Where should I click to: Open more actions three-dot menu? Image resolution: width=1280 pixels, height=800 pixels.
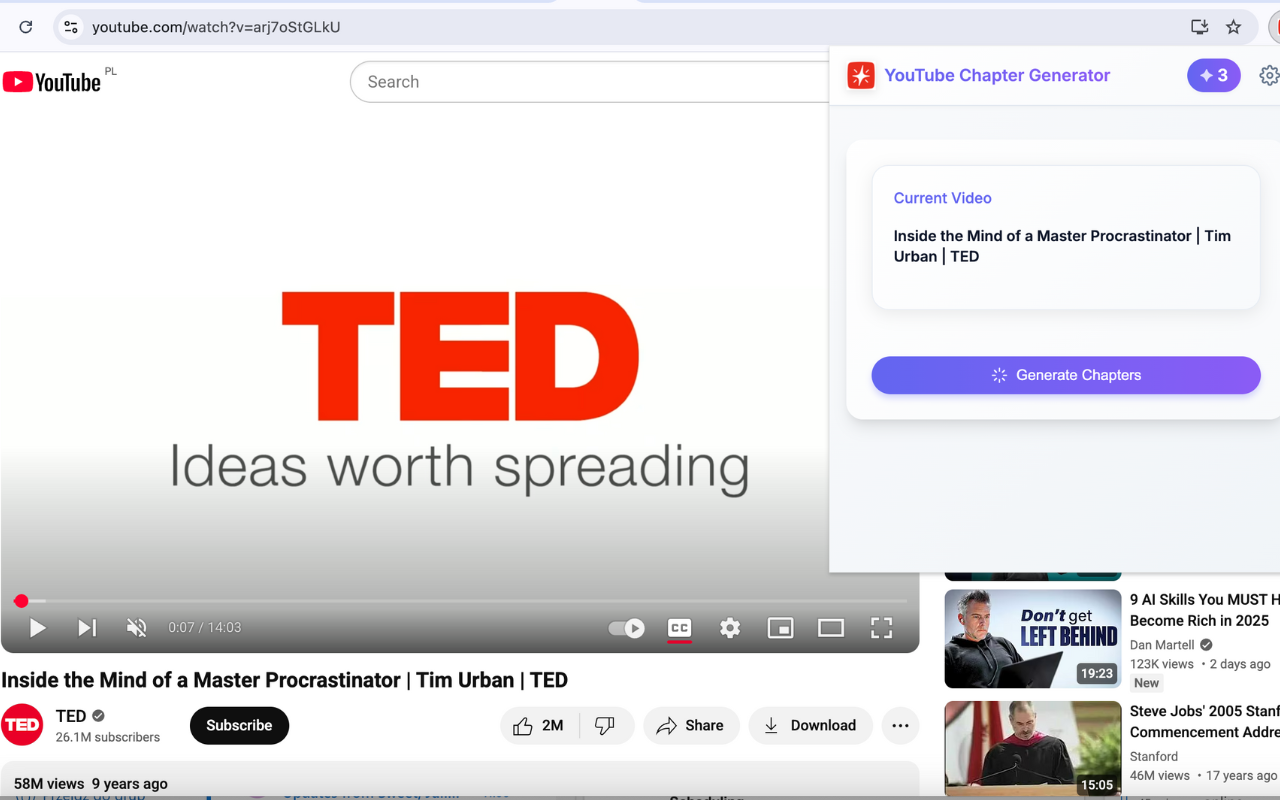point(900,726)
